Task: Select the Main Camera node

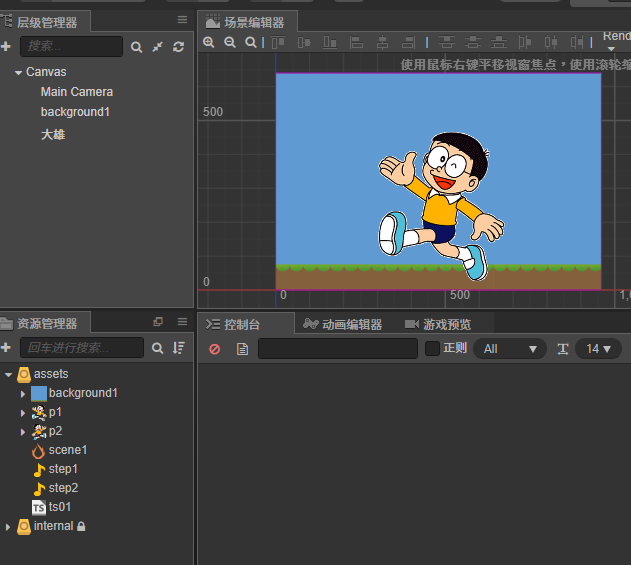Action: (76, 92)
